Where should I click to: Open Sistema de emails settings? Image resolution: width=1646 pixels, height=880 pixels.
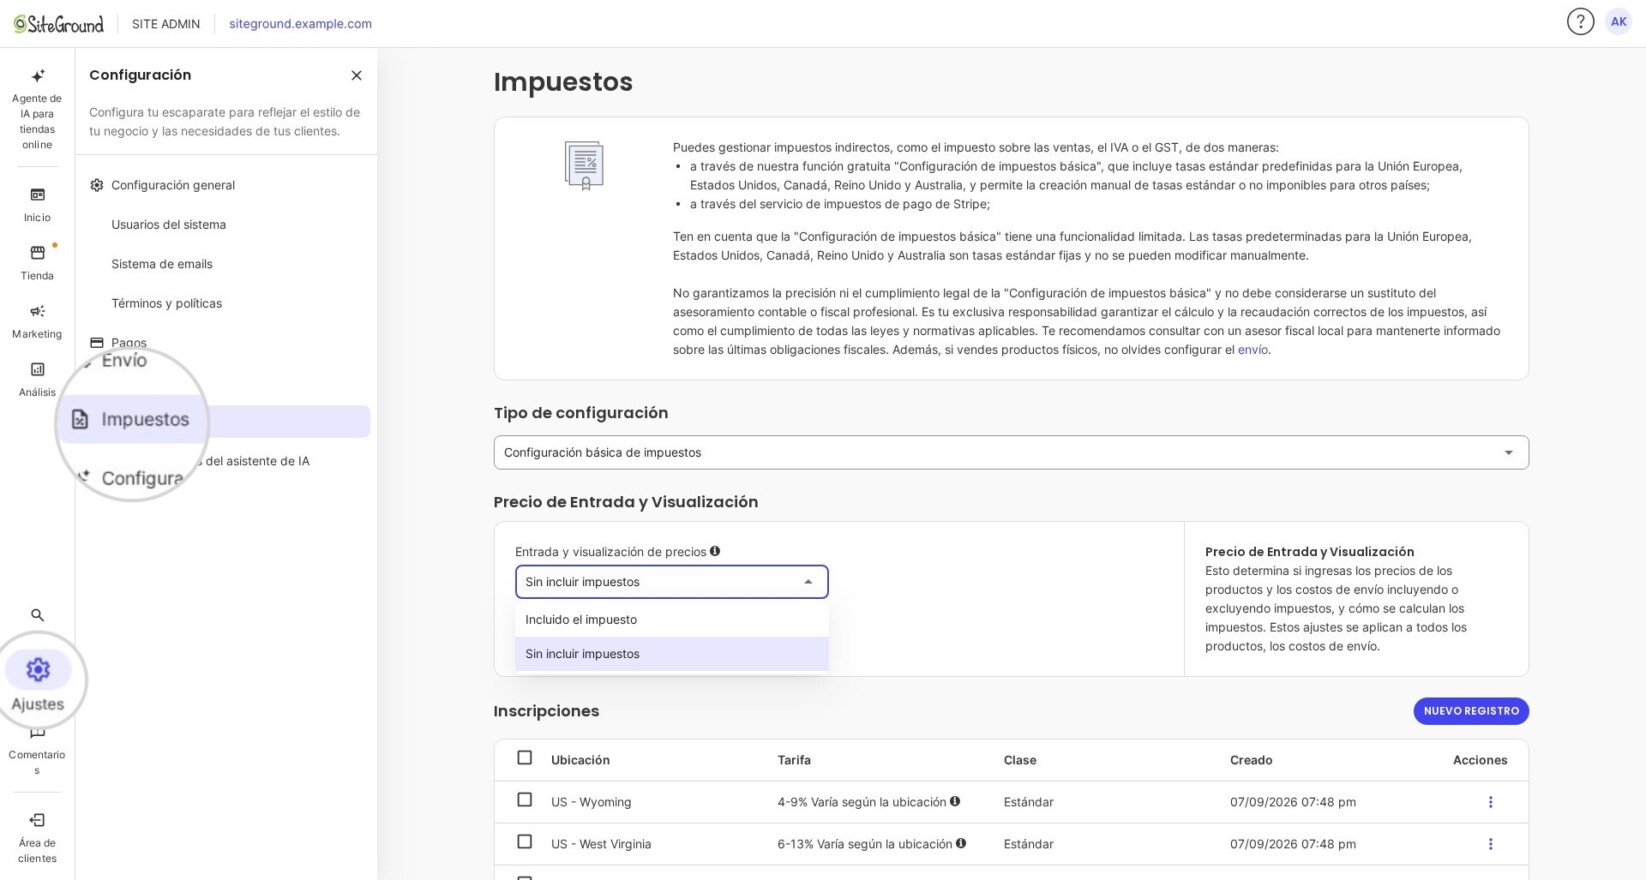click(162, 264)
